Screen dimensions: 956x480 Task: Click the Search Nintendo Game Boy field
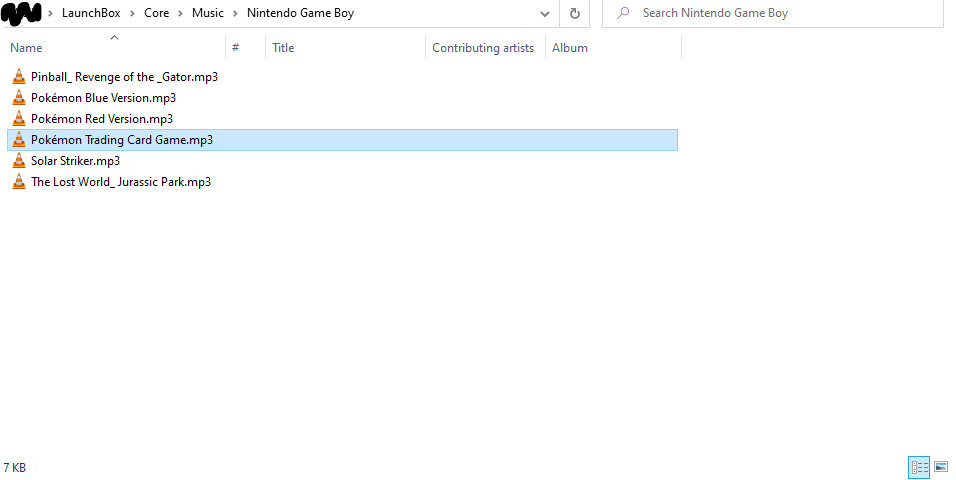(x=773, y=13)
